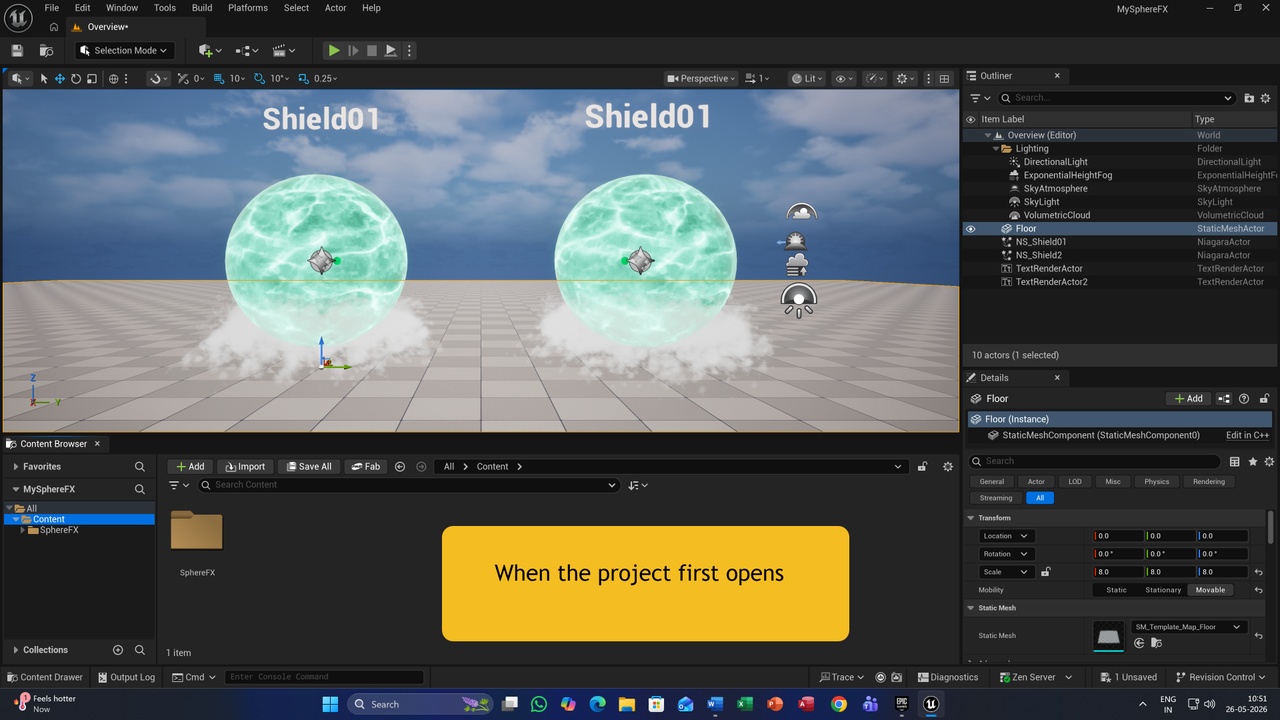Open the Outliner filter dropdown

click(980, 98)
